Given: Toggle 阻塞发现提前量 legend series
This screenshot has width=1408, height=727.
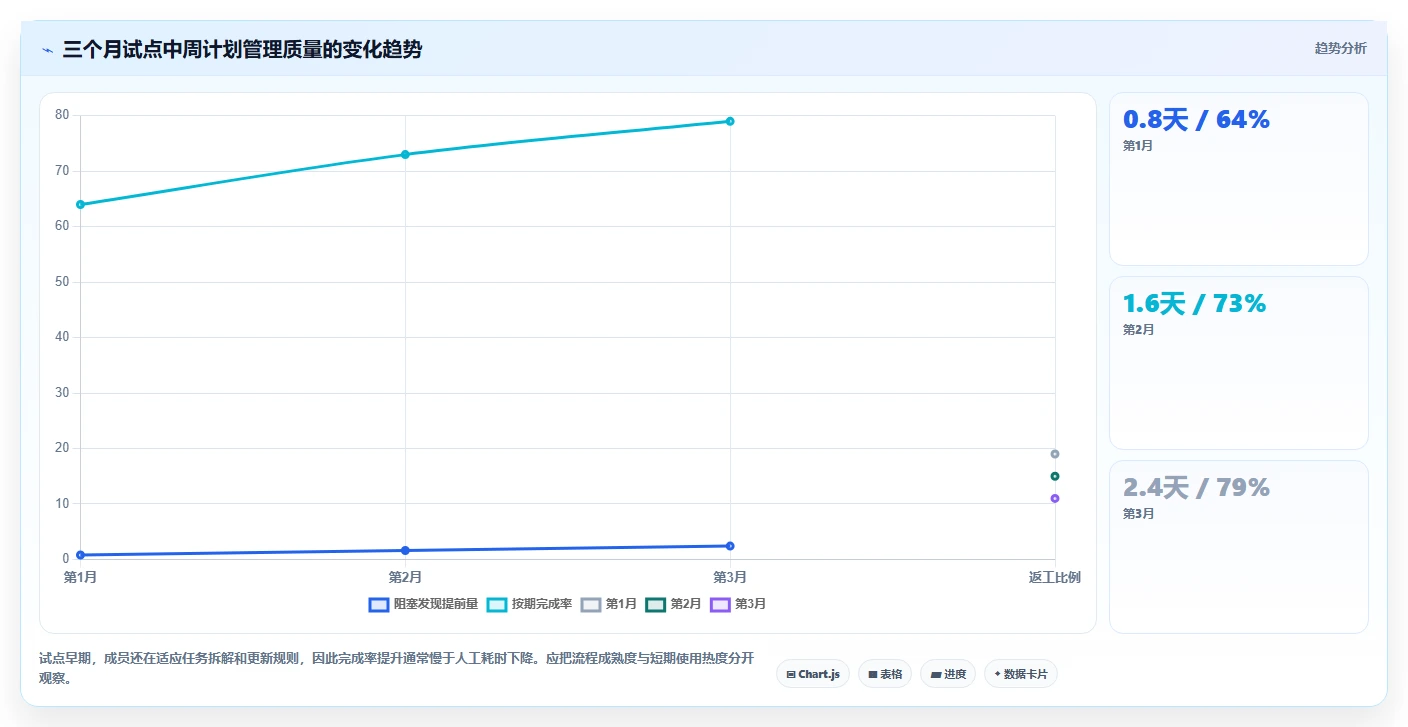Looking at the screenshot, I should click(x=424, y=604).
